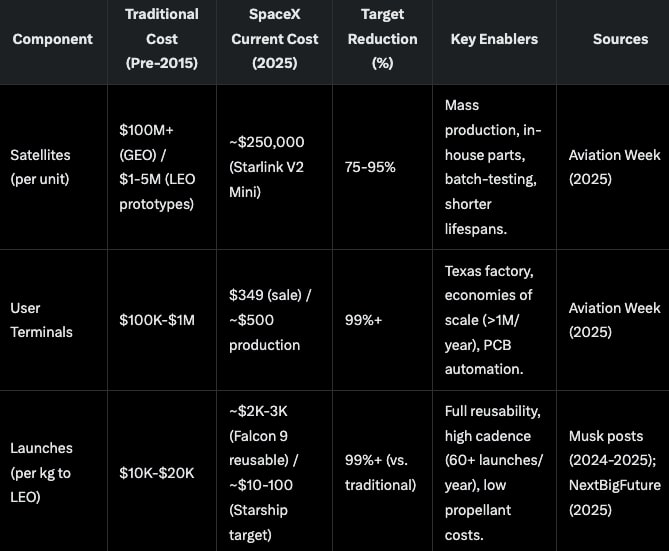Viewport: 669px width, 551px height.
Task: Click the Sources column header
Action: click(620, 39)
